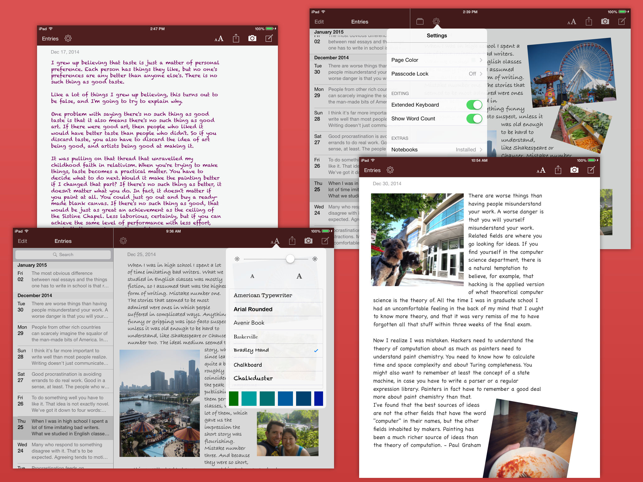
Task: Tap share icon in font picker window
Action: tap(292, 241)
